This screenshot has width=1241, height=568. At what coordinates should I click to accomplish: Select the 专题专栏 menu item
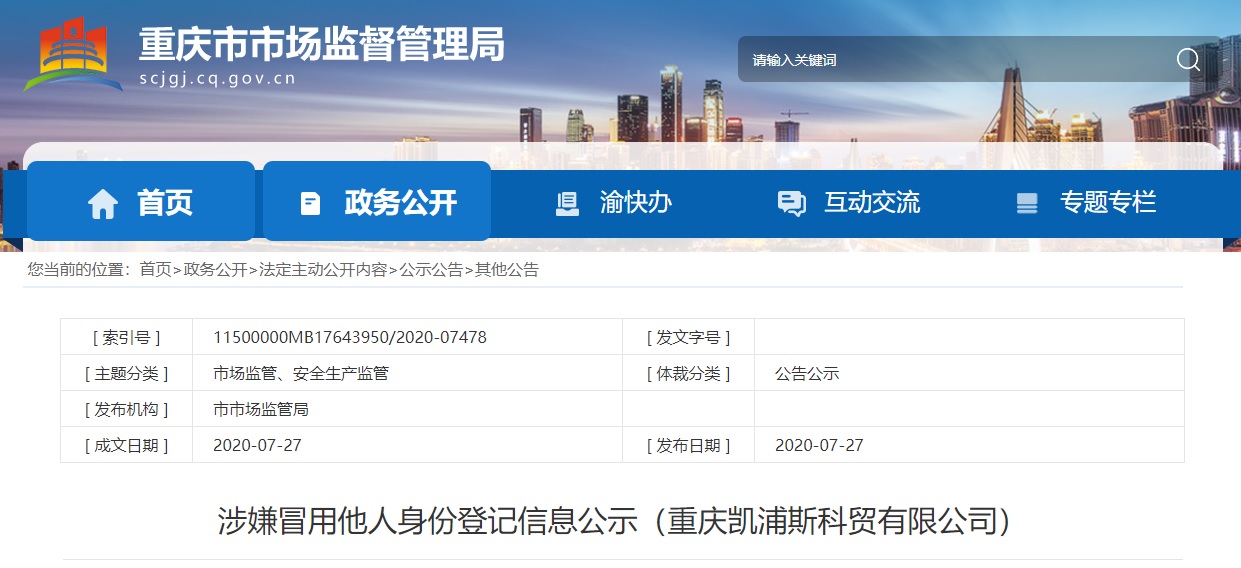[x=1107, y=202]
